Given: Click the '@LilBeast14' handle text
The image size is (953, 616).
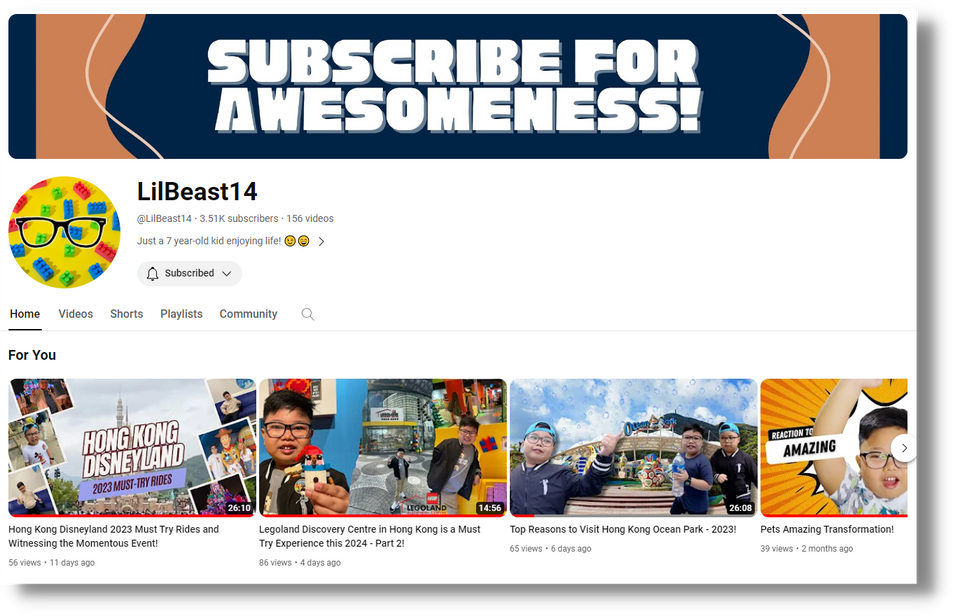Looking at the screenshot, I should pyautogui.click(x=164, y=219).
